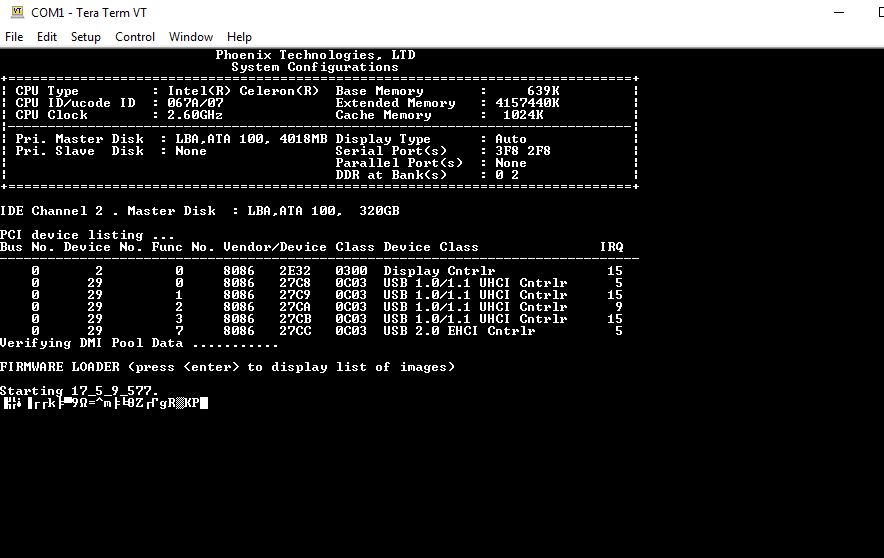884x558 pixels.
Task: Click the Serial Port(s) value '3F8 2F8'
Action: tap(523, 151)
